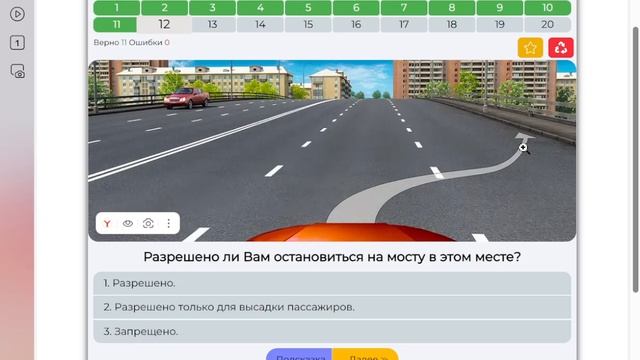
Task: Jump to question 13
Action: (x=213, y=24)
